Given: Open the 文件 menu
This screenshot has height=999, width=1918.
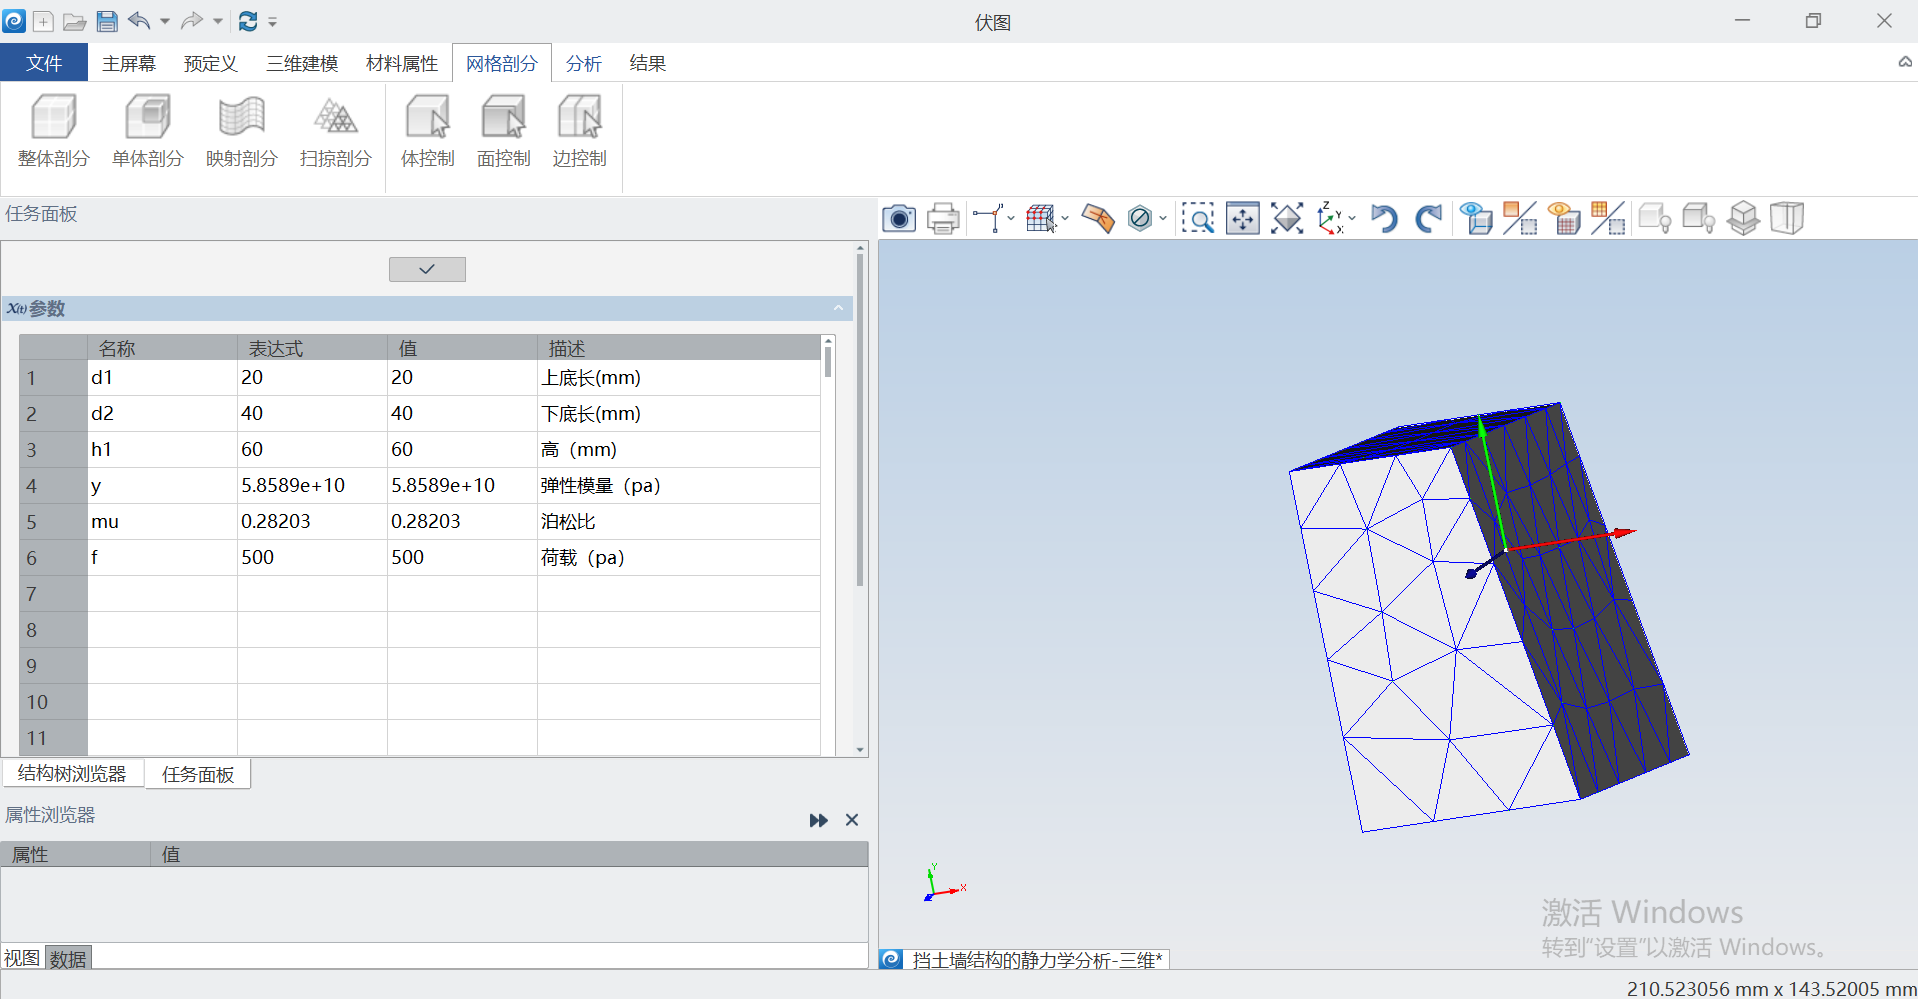Looking at the screenshot, I should click(x=44, y=63).
